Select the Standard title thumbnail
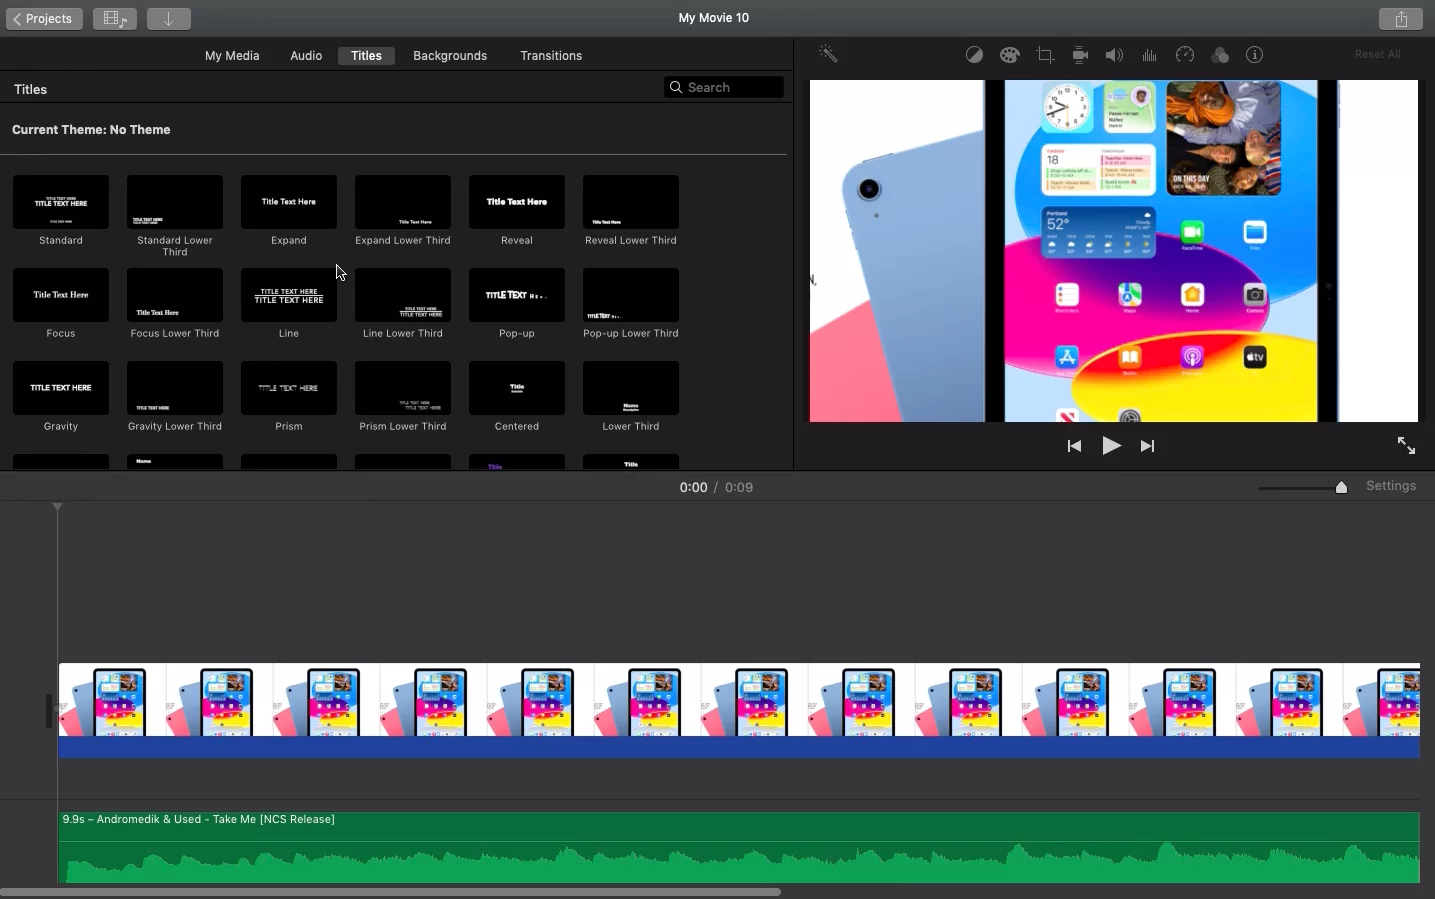The image size is (1435, 899). (61, 203)
